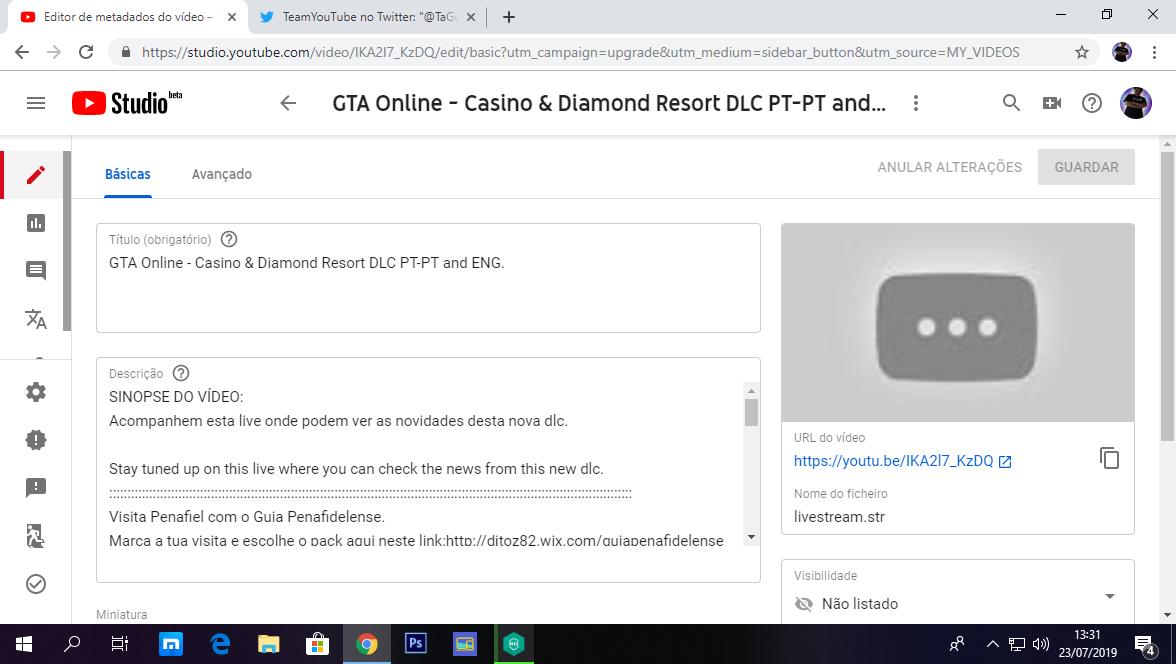Open the Chrome profile avatar in toolbar
Image resolution: width=1176 pixels, height=664 pixels.
click(x=1122, y=52)
